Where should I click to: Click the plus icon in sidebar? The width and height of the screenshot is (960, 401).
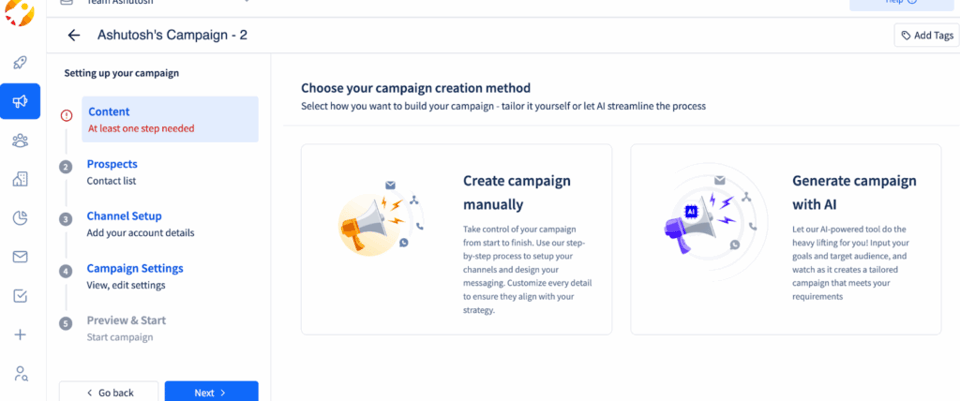(20, 334)
